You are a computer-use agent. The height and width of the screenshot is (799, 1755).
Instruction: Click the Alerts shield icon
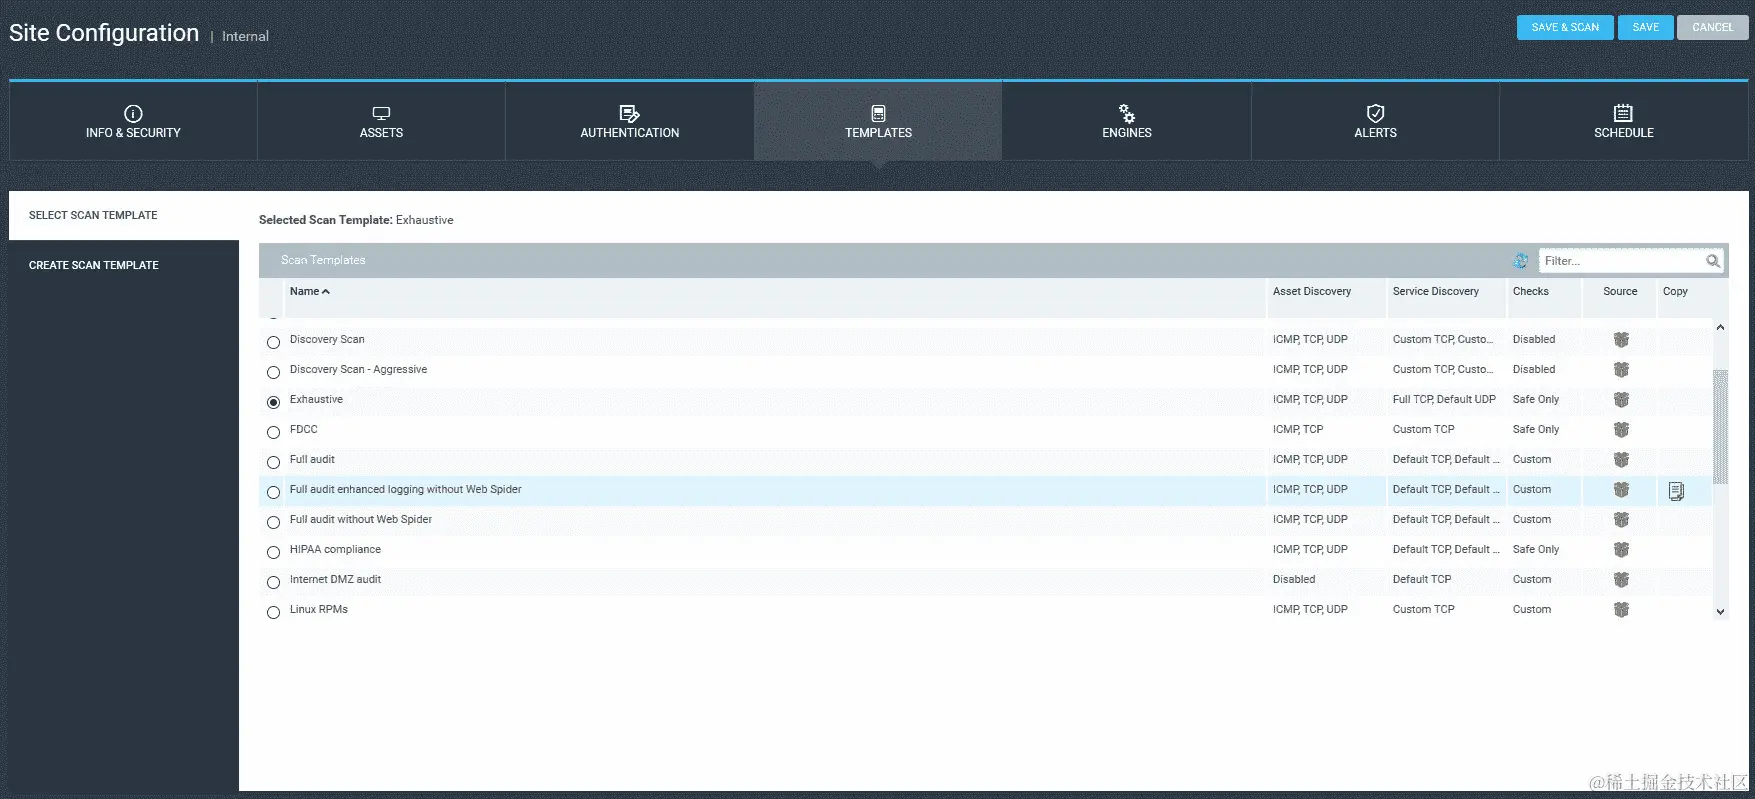1375,113
